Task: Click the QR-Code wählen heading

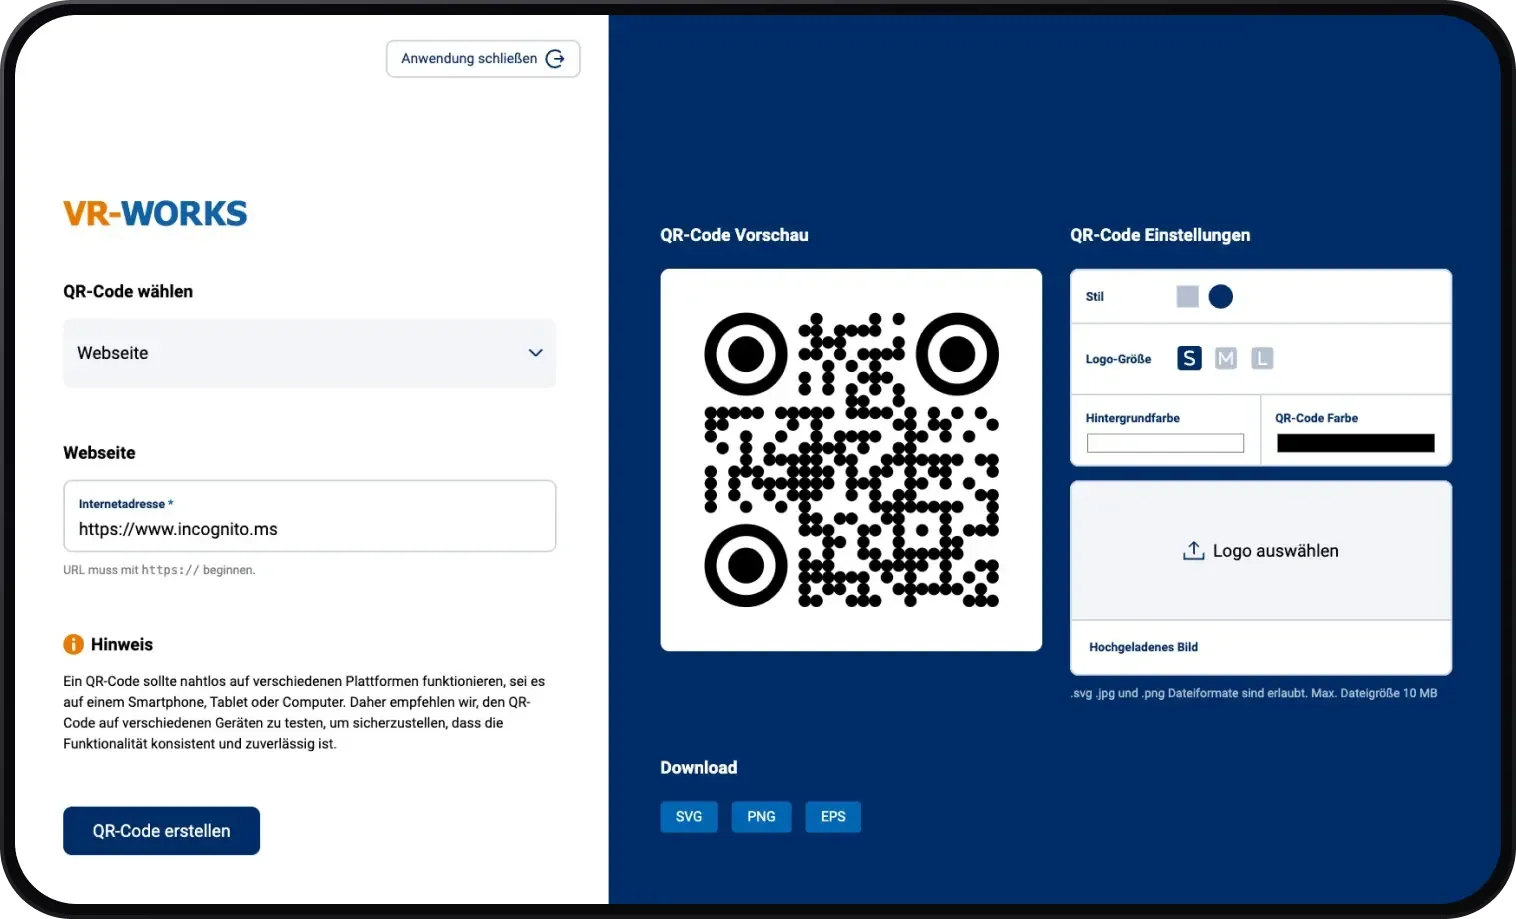Action: (128, 292)
